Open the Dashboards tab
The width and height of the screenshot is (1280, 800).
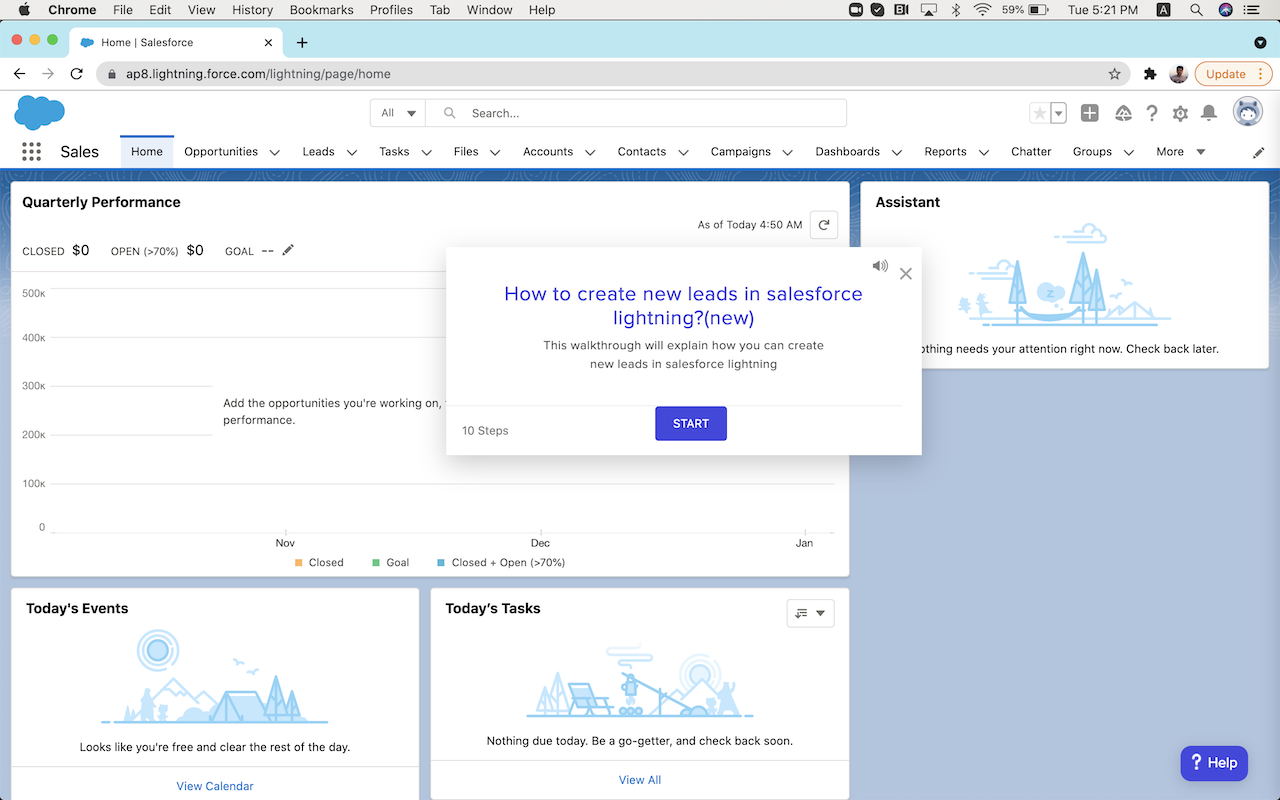[848, 152]
